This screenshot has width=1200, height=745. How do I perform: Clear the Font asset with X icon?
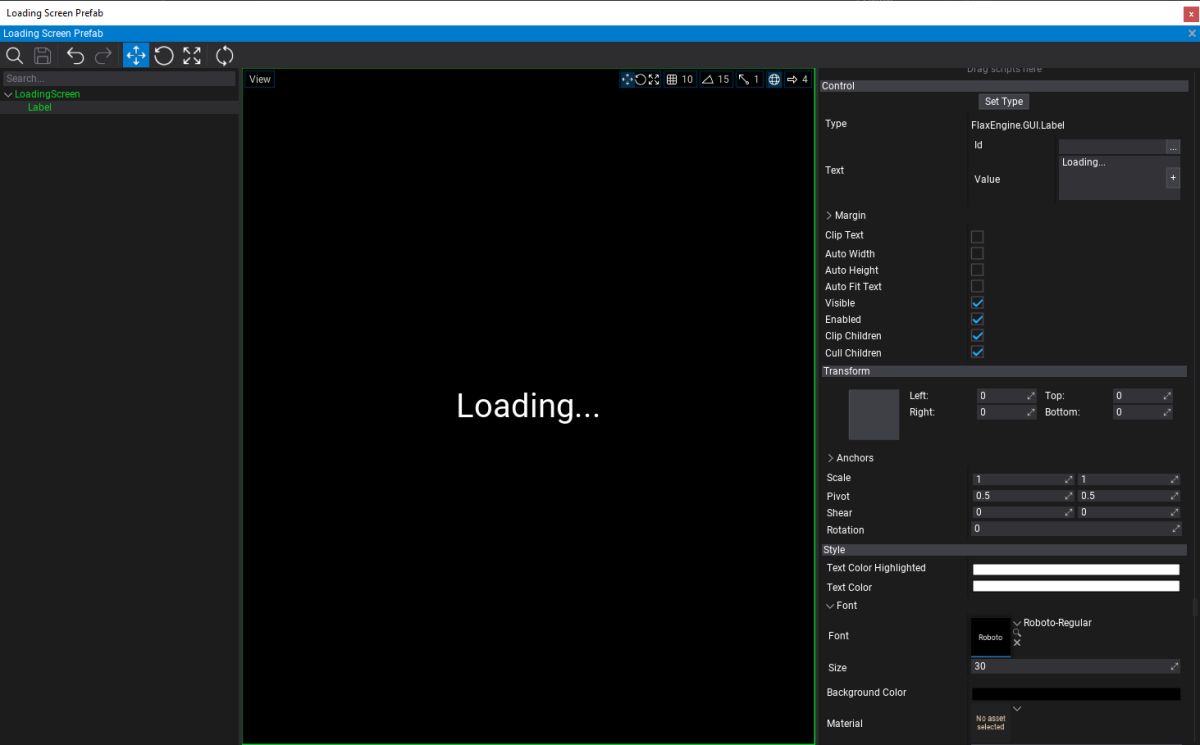tap(1017, 643)
